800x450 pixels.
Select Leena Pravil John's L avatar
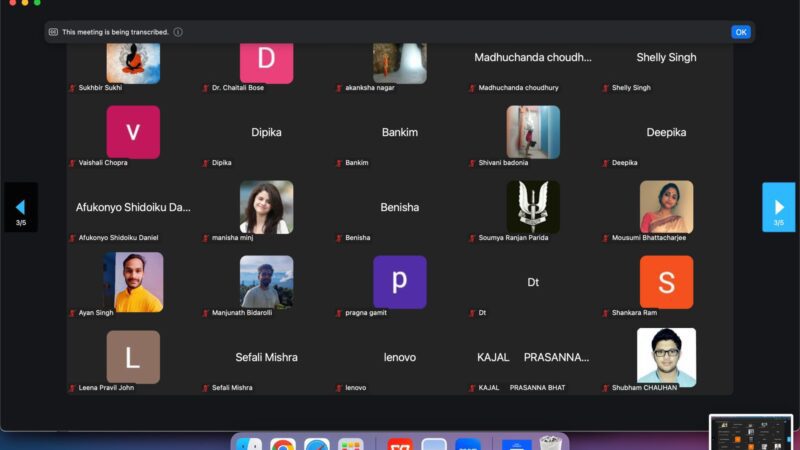tap(133, 357)
